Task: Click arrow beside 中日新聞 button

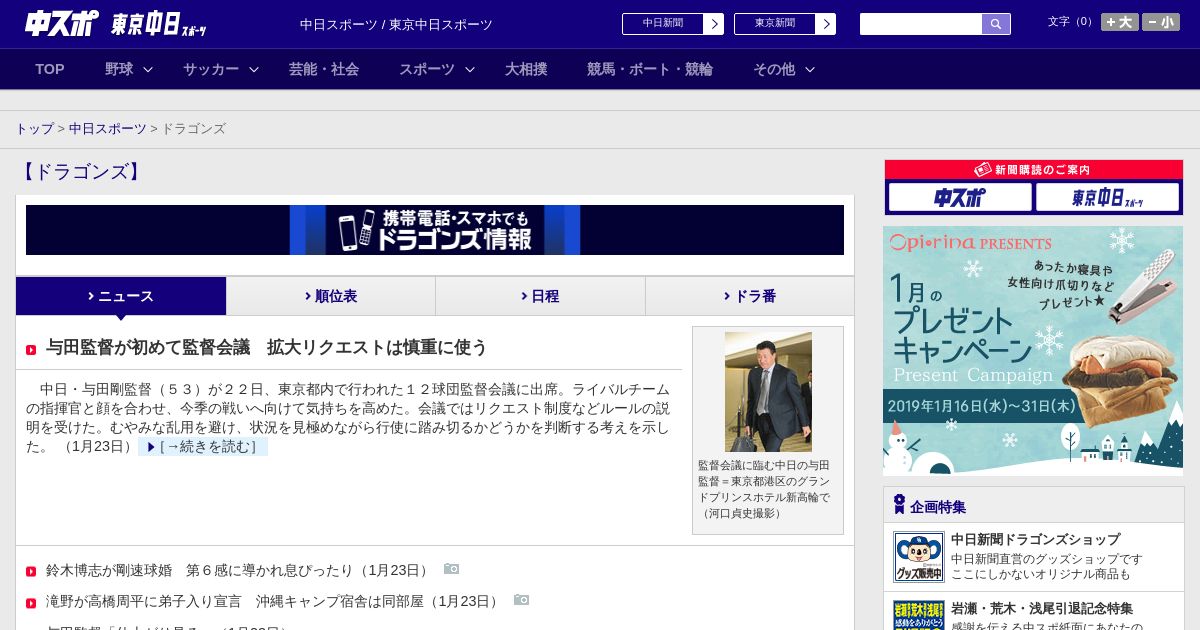Action: (x=714, y=24)
